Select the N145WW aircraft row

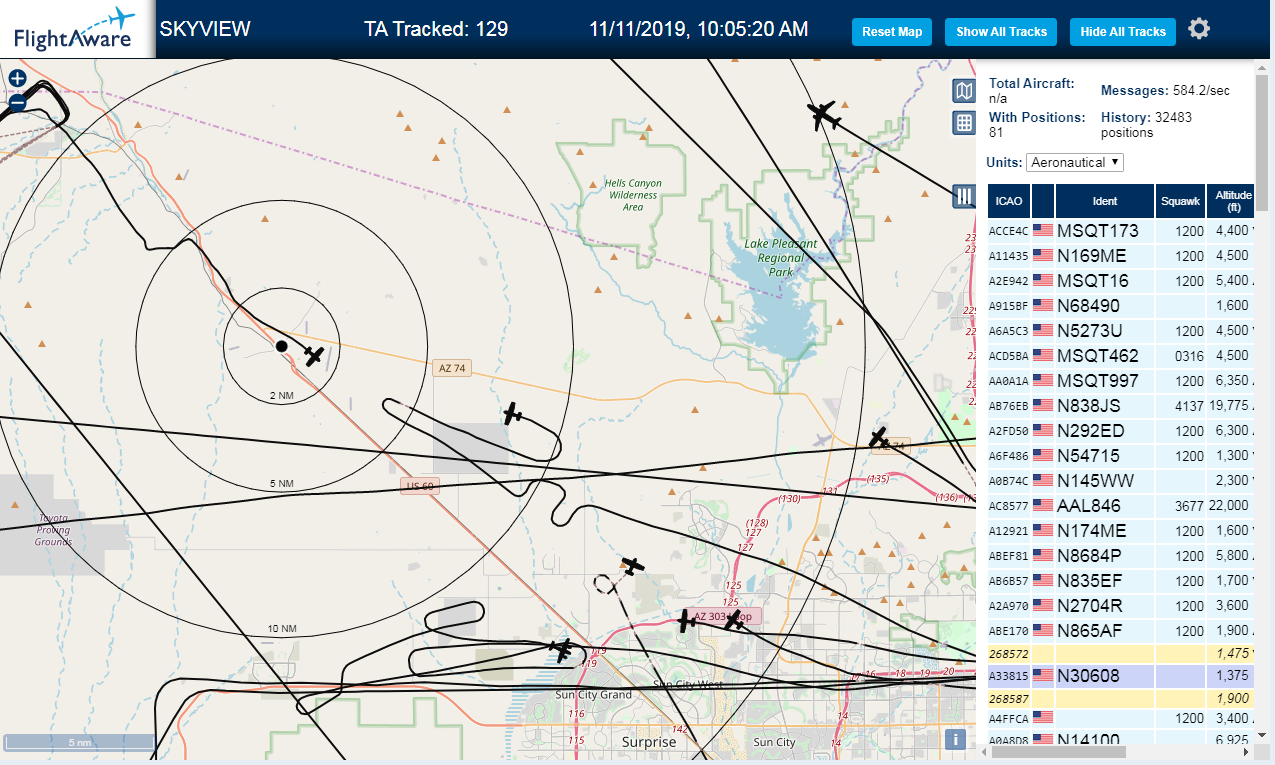tap(1121, 481)
